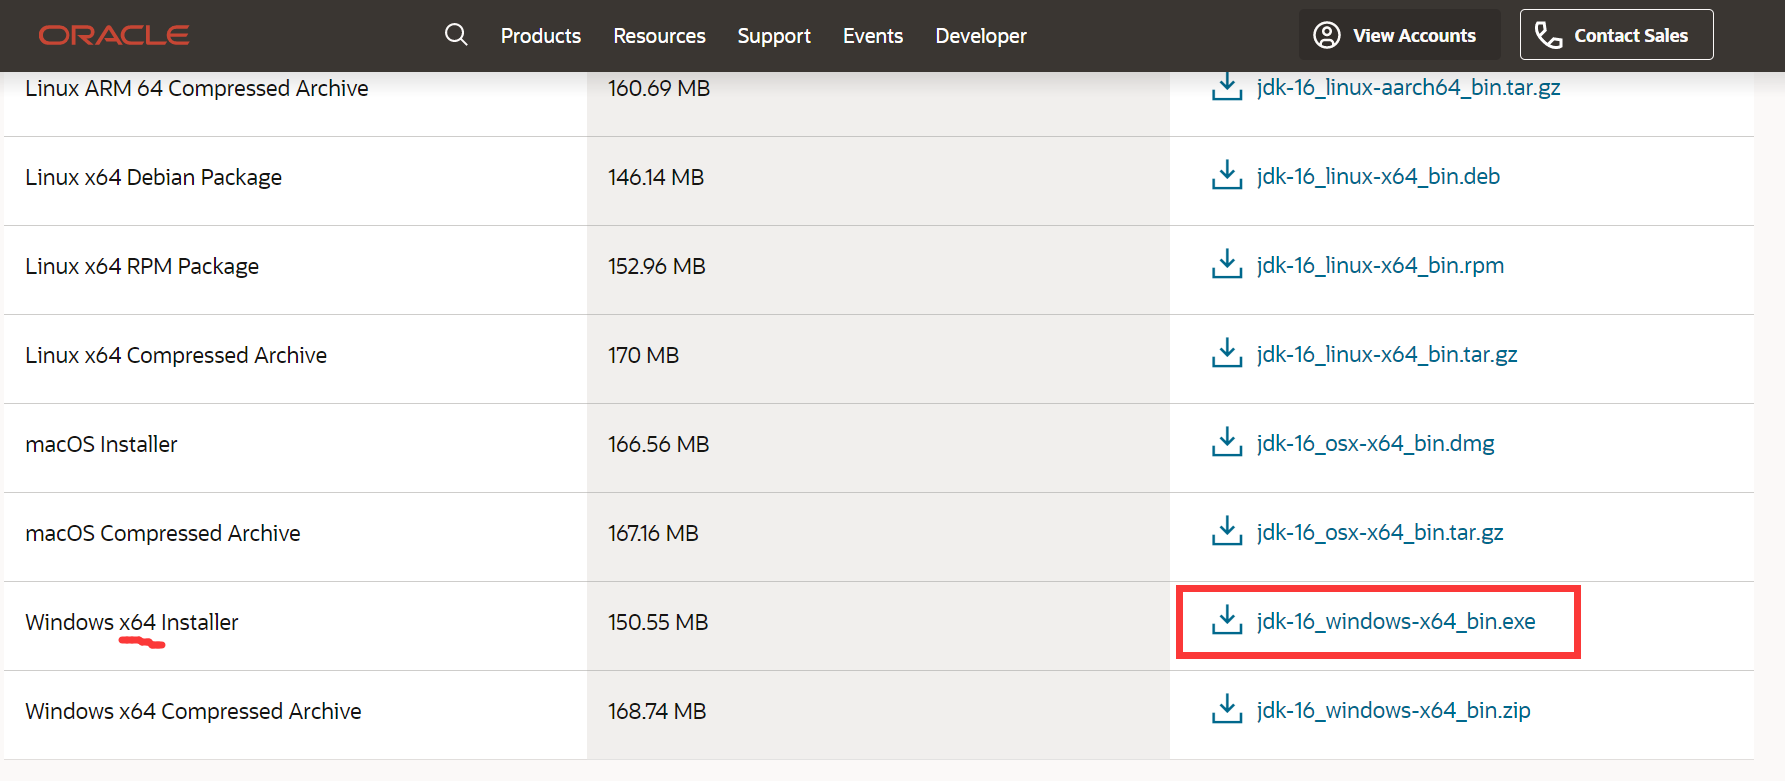The width and height of the screenshot is (1785, 781).
Task: Select 'Windows x64 Compressed Archive' text
Action: (193, 711)
